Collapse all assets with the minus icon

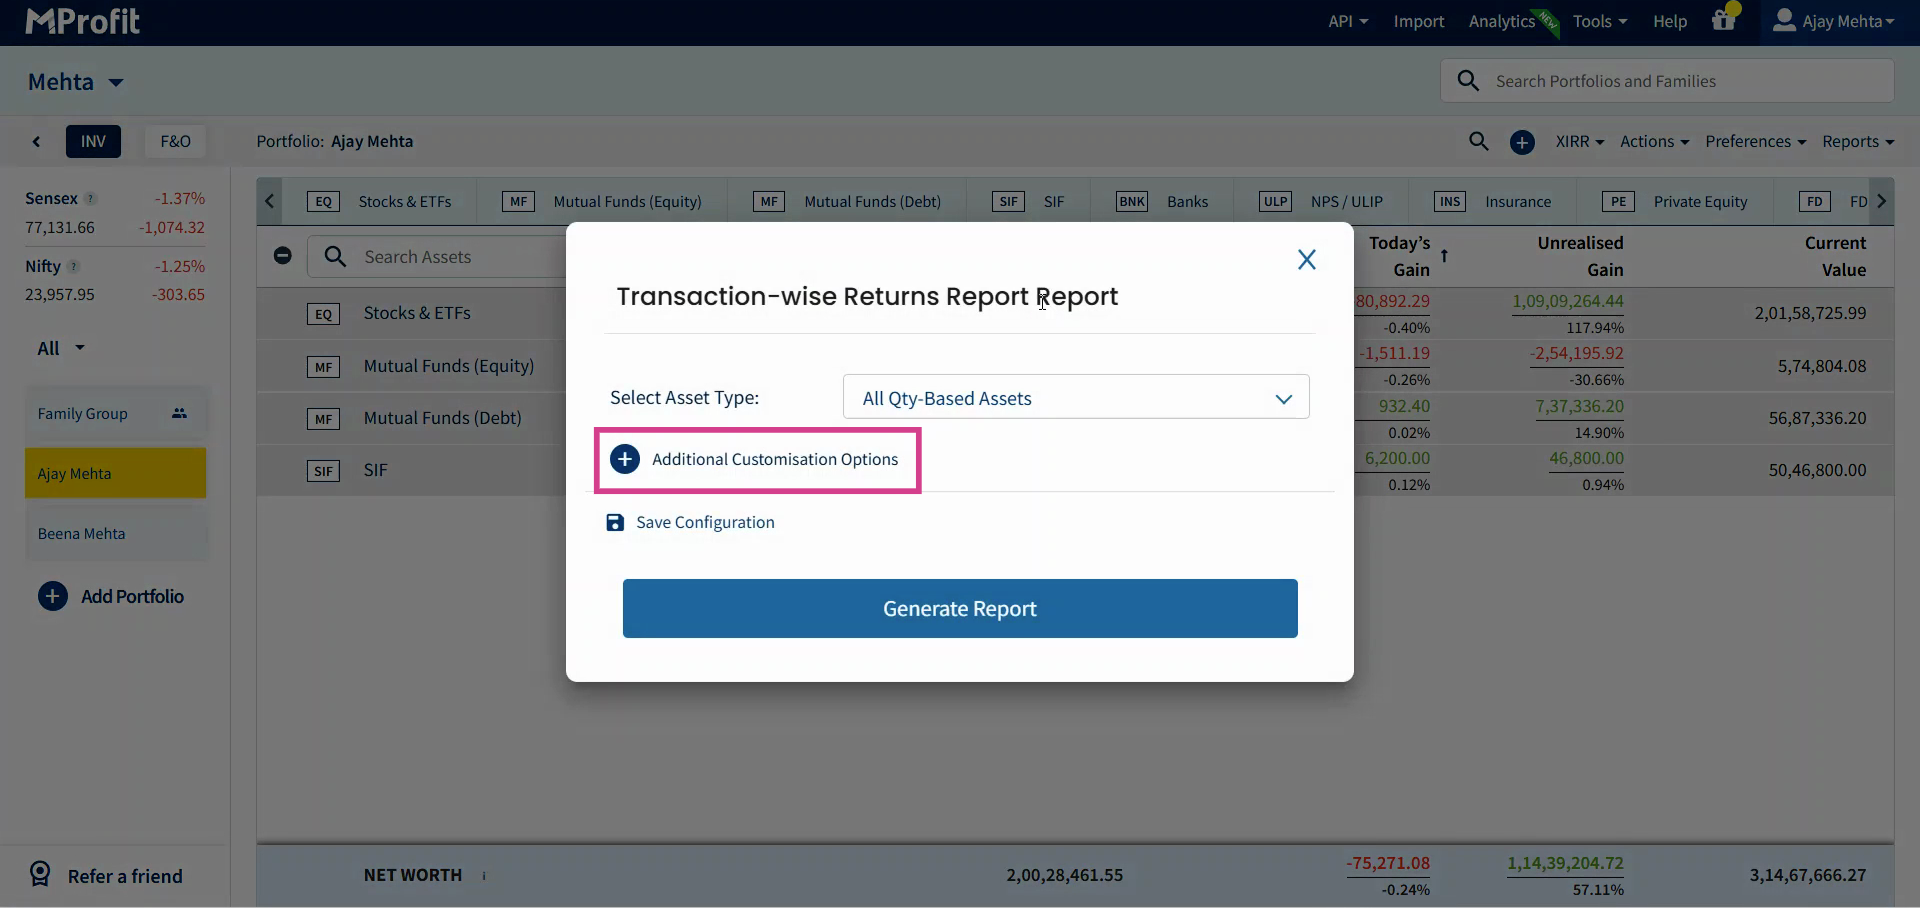point(283,256)
